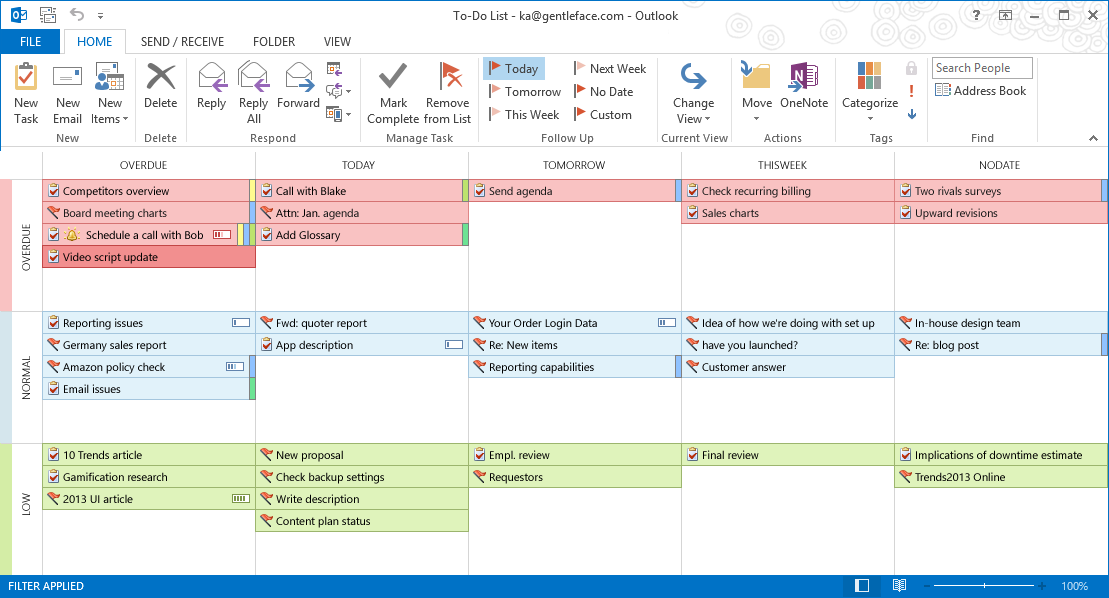The width and height of the screenshot is (1109, 598).
Task: Flag for follow up Today
Action: 514,69
